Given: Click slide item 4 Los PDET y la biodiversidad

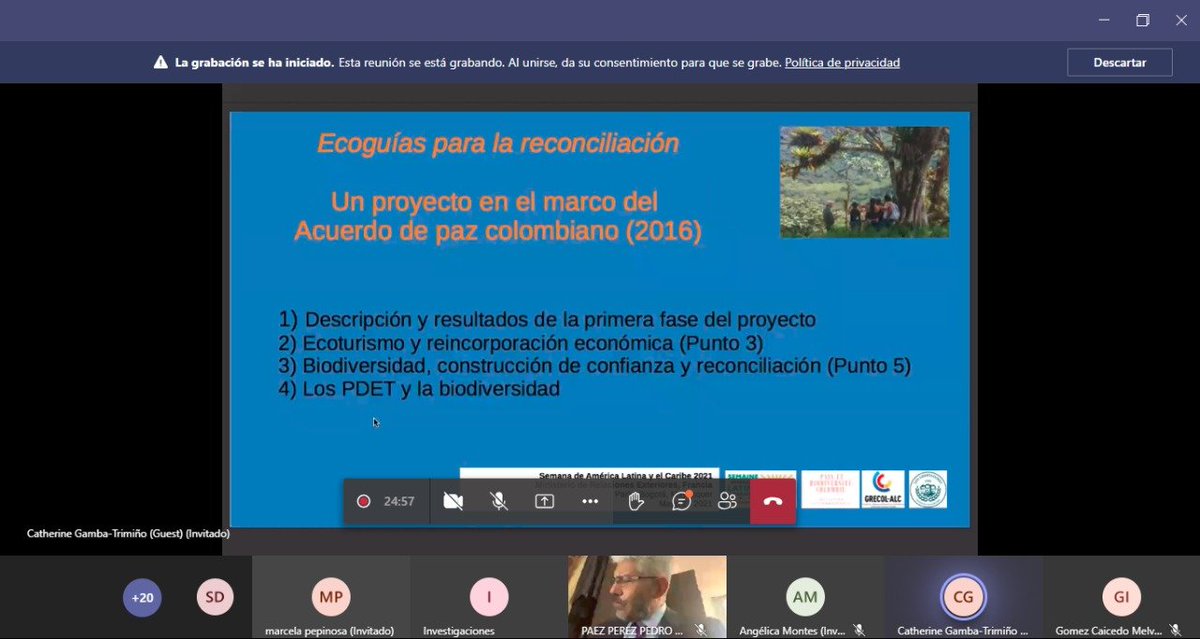Looking at the screenshot, I should [x=419, y=390].
